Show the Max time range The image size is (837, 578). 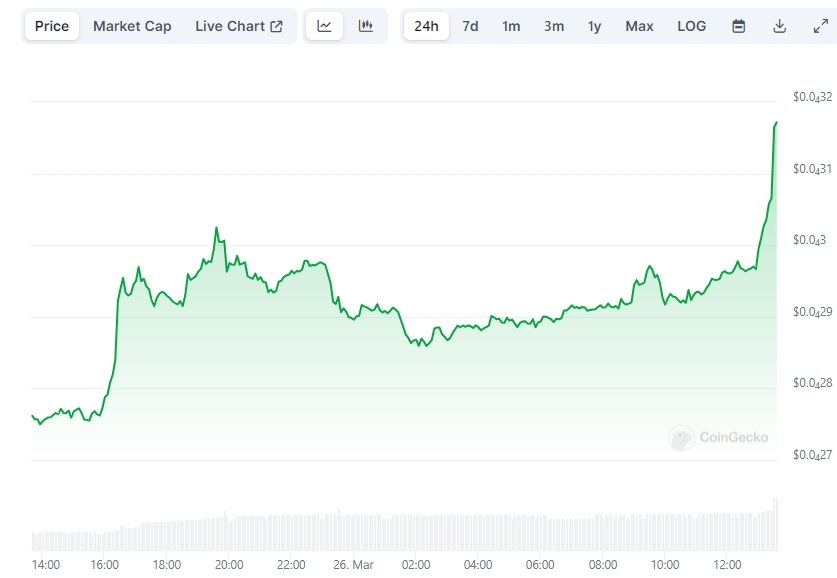pos(639,26)
